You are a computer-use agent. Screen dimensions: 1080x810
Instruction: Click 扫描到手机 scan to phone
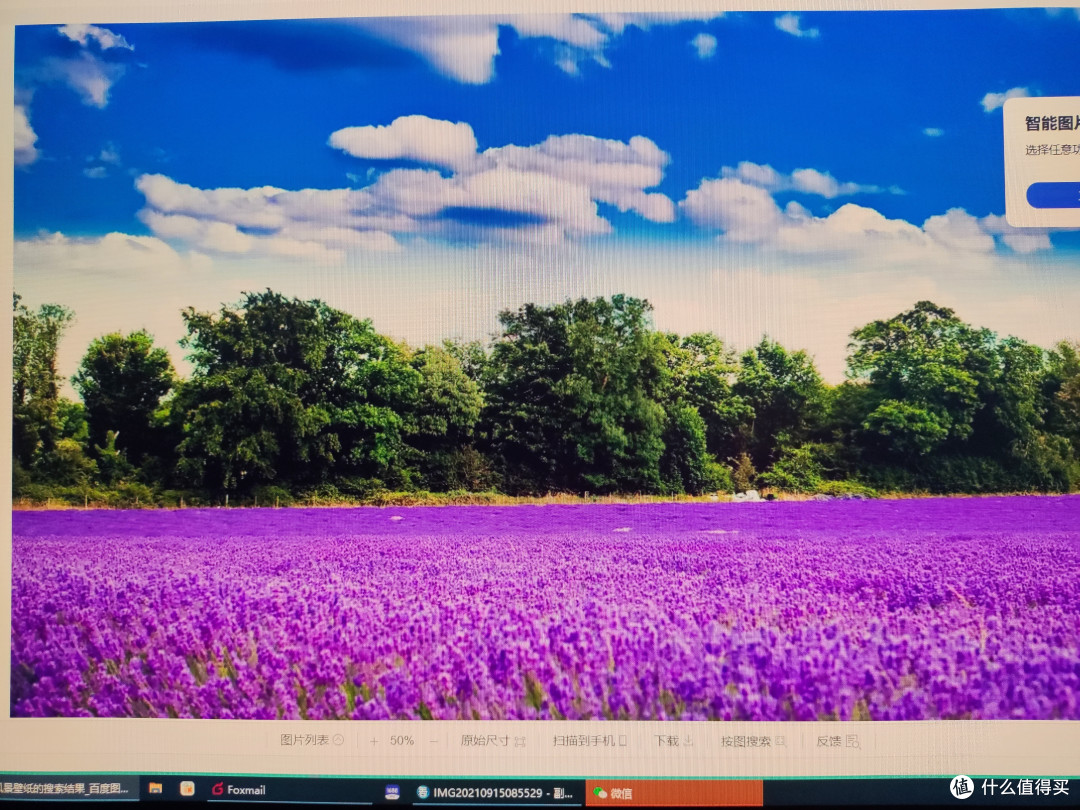point(589,741)
